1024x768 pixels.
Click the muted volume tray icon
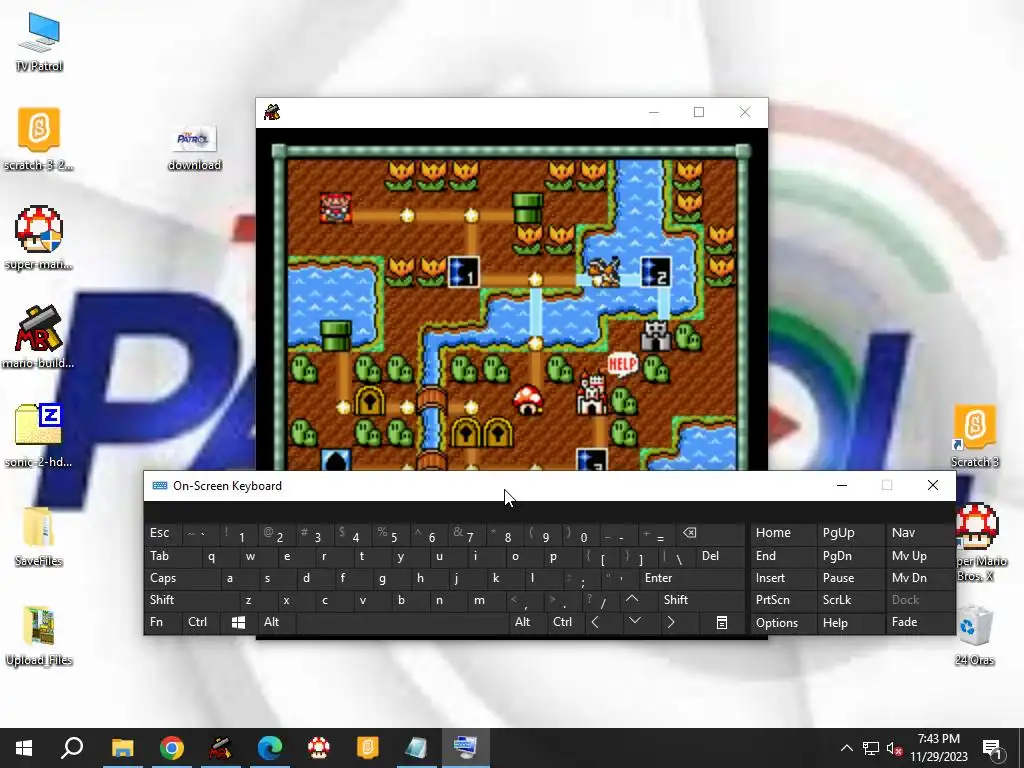click(x=895, y=748)
